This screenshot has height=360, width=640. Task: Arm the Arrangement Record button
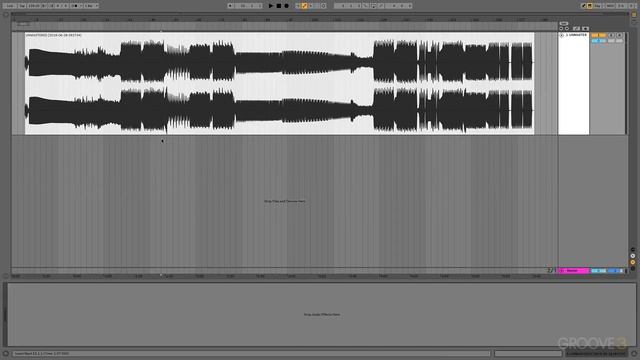pos(287,6)
